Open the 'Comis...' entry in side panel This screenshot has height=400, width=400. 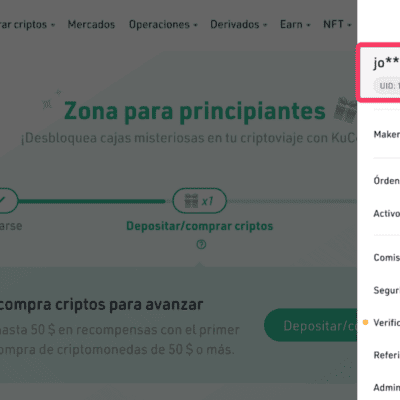387,257
